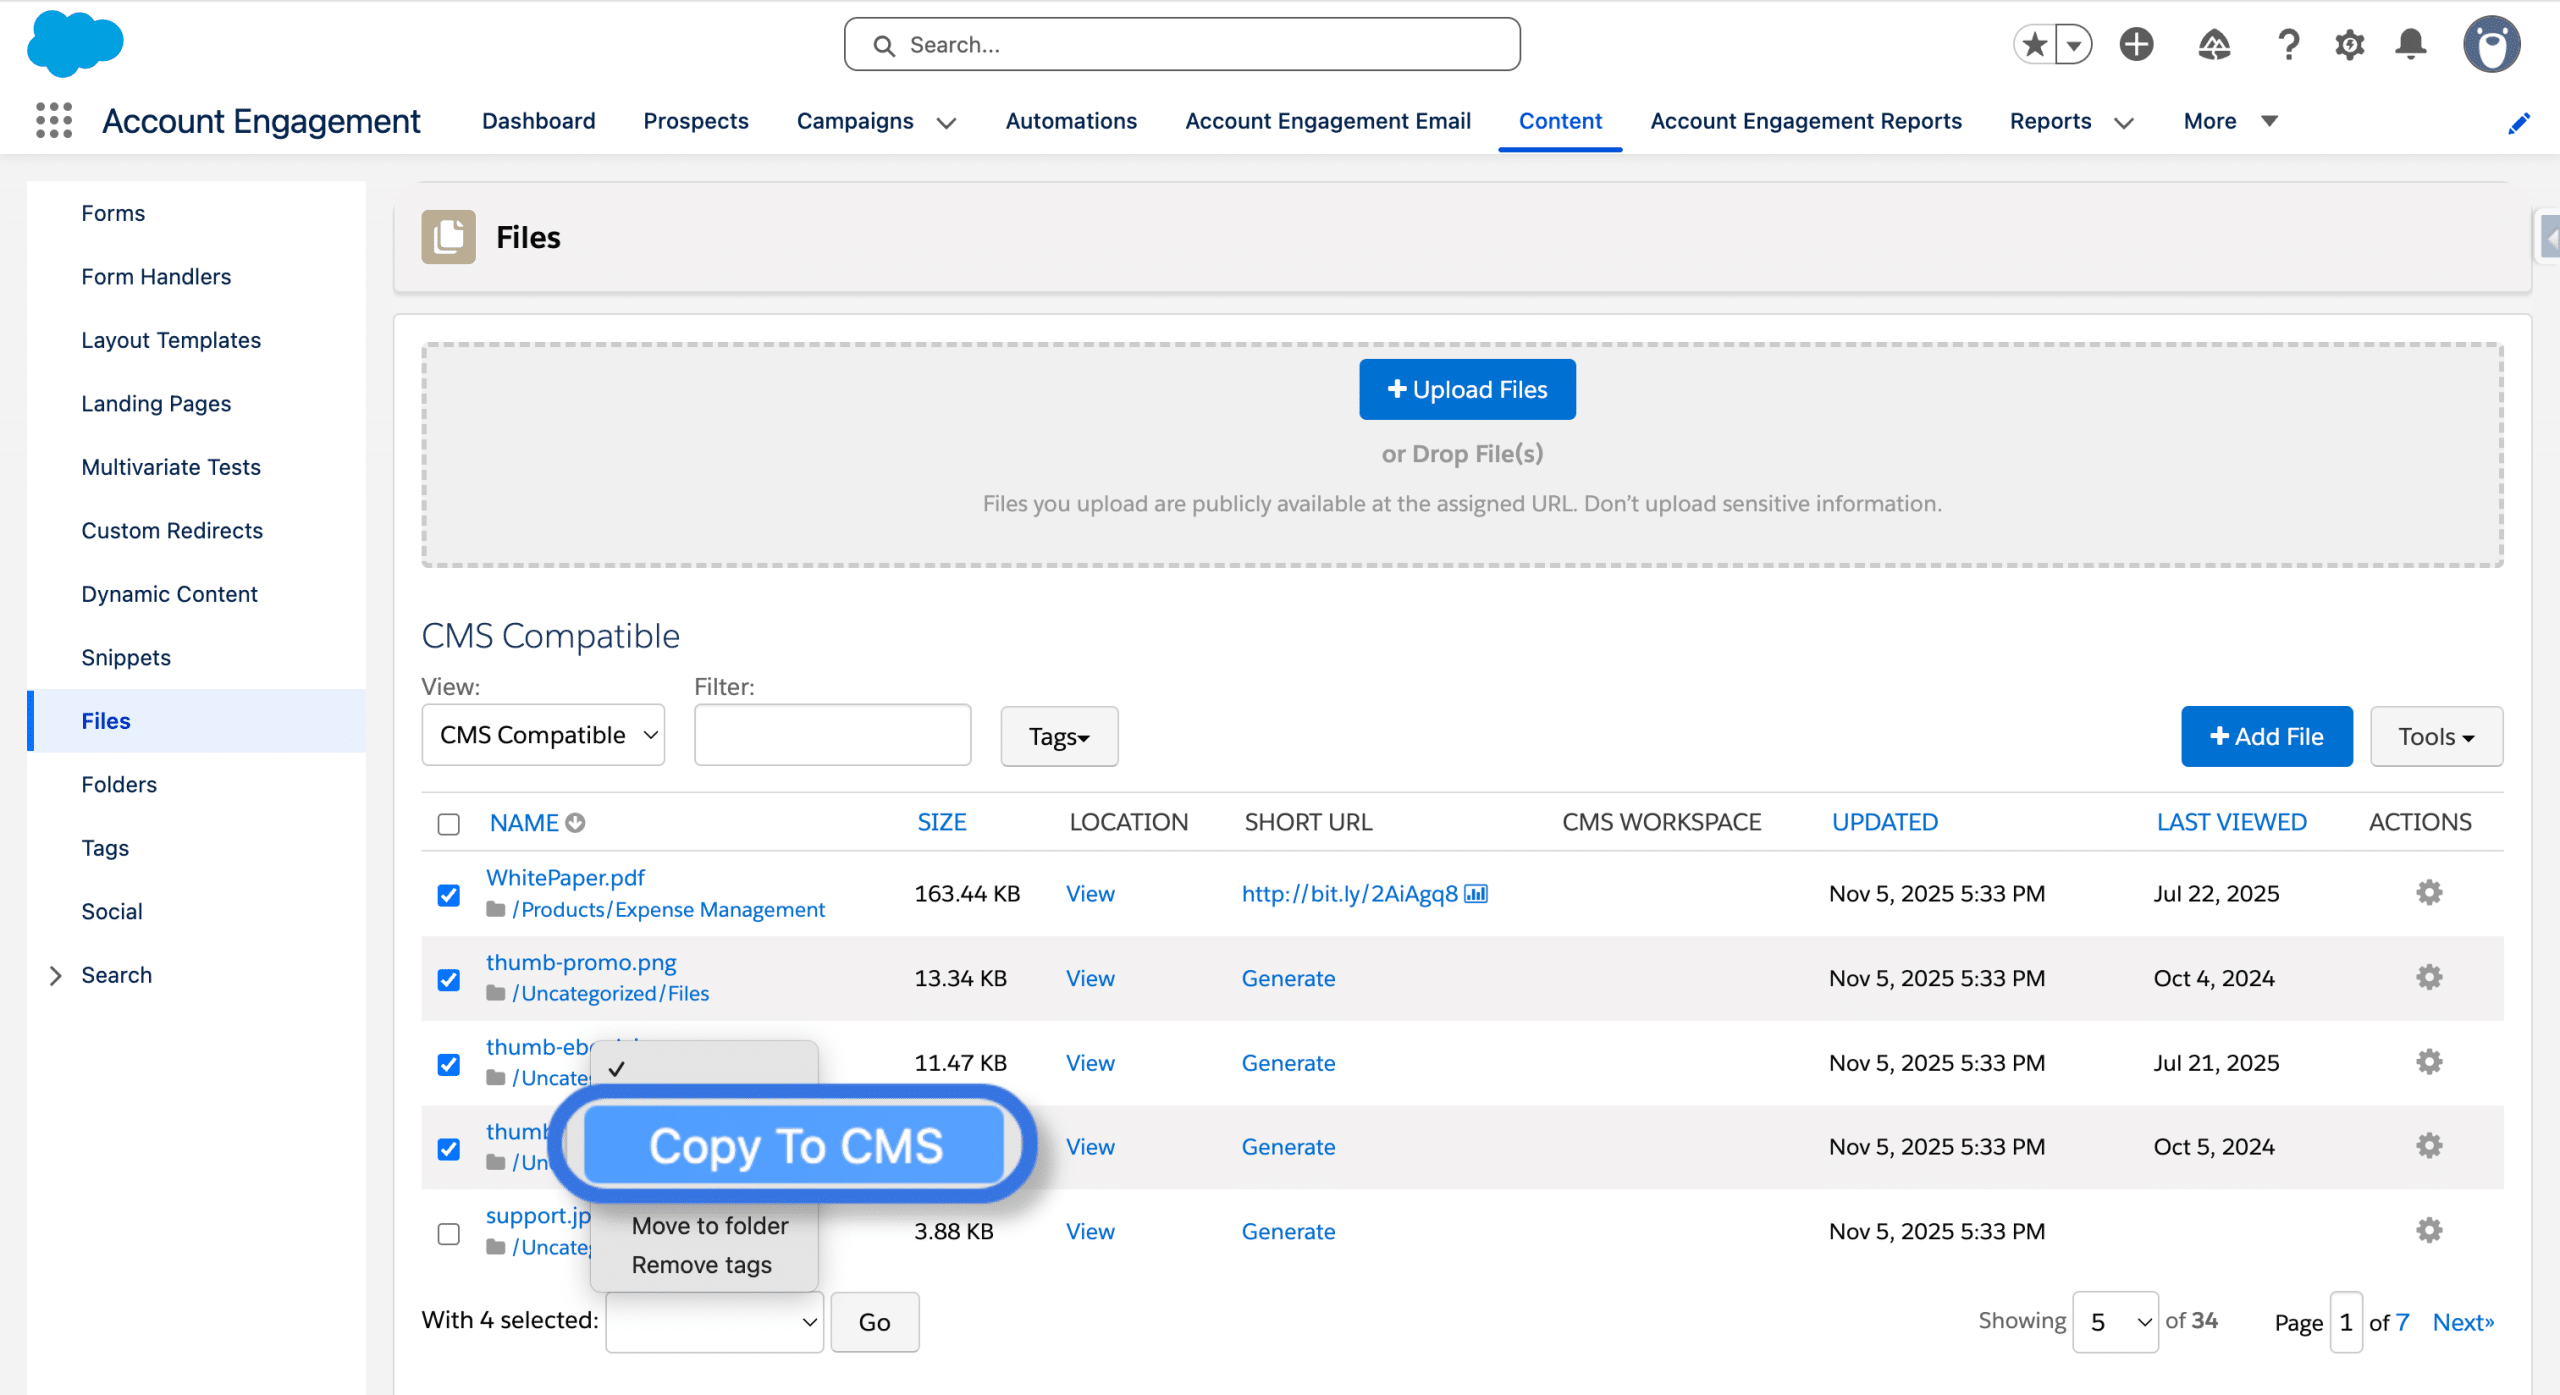Select Move to folder from the menu
2560x1395 pixels.
pos(710,1226)
